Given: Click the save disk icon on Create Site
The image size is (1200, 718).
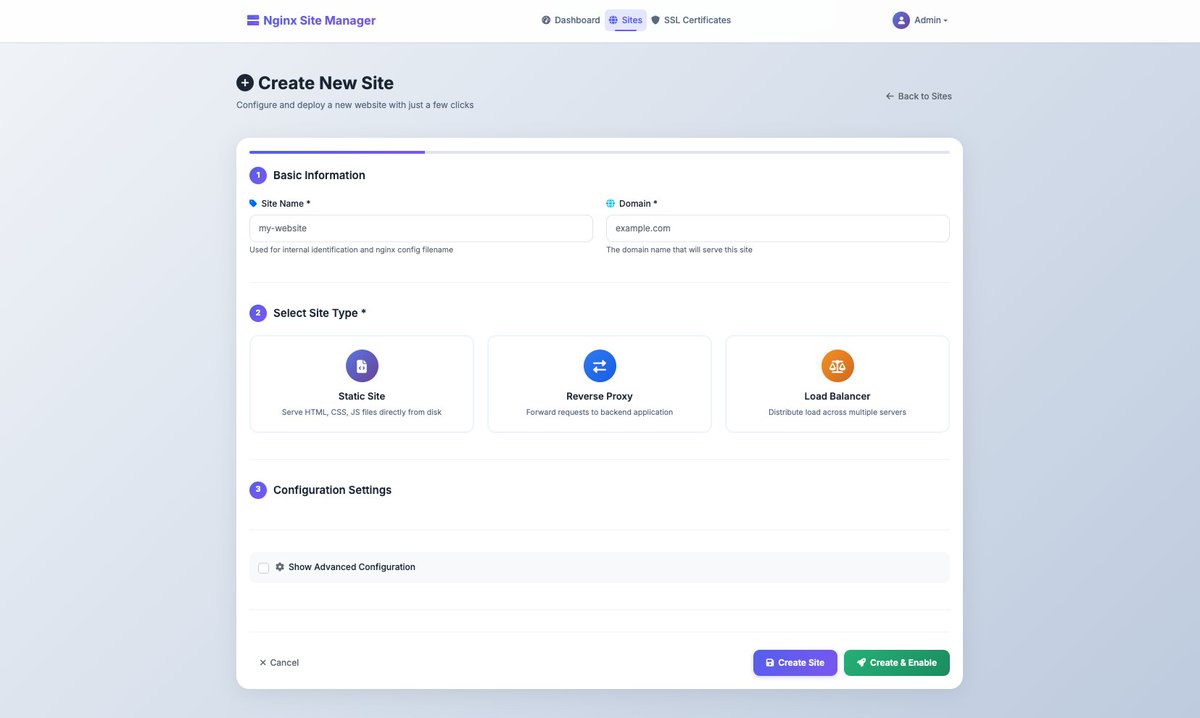Looking at the screenshot, I should pos(770,663).
